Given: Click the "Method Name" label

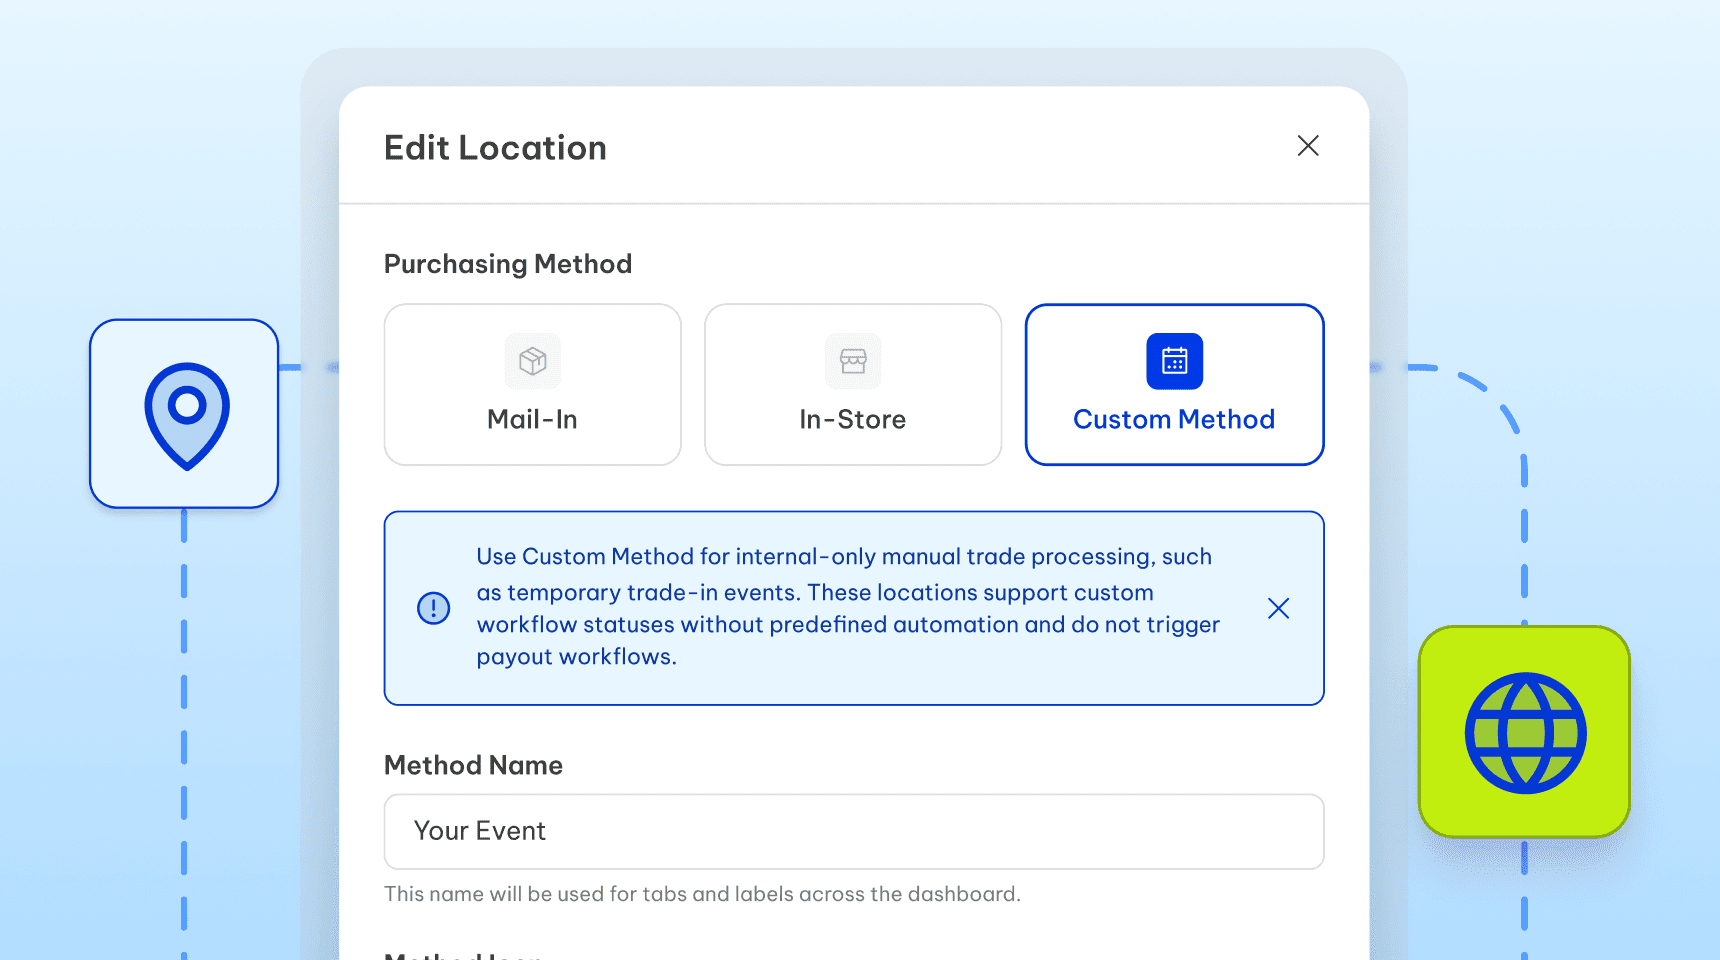Looking at the screenshot, I should (x=474, y=765).
